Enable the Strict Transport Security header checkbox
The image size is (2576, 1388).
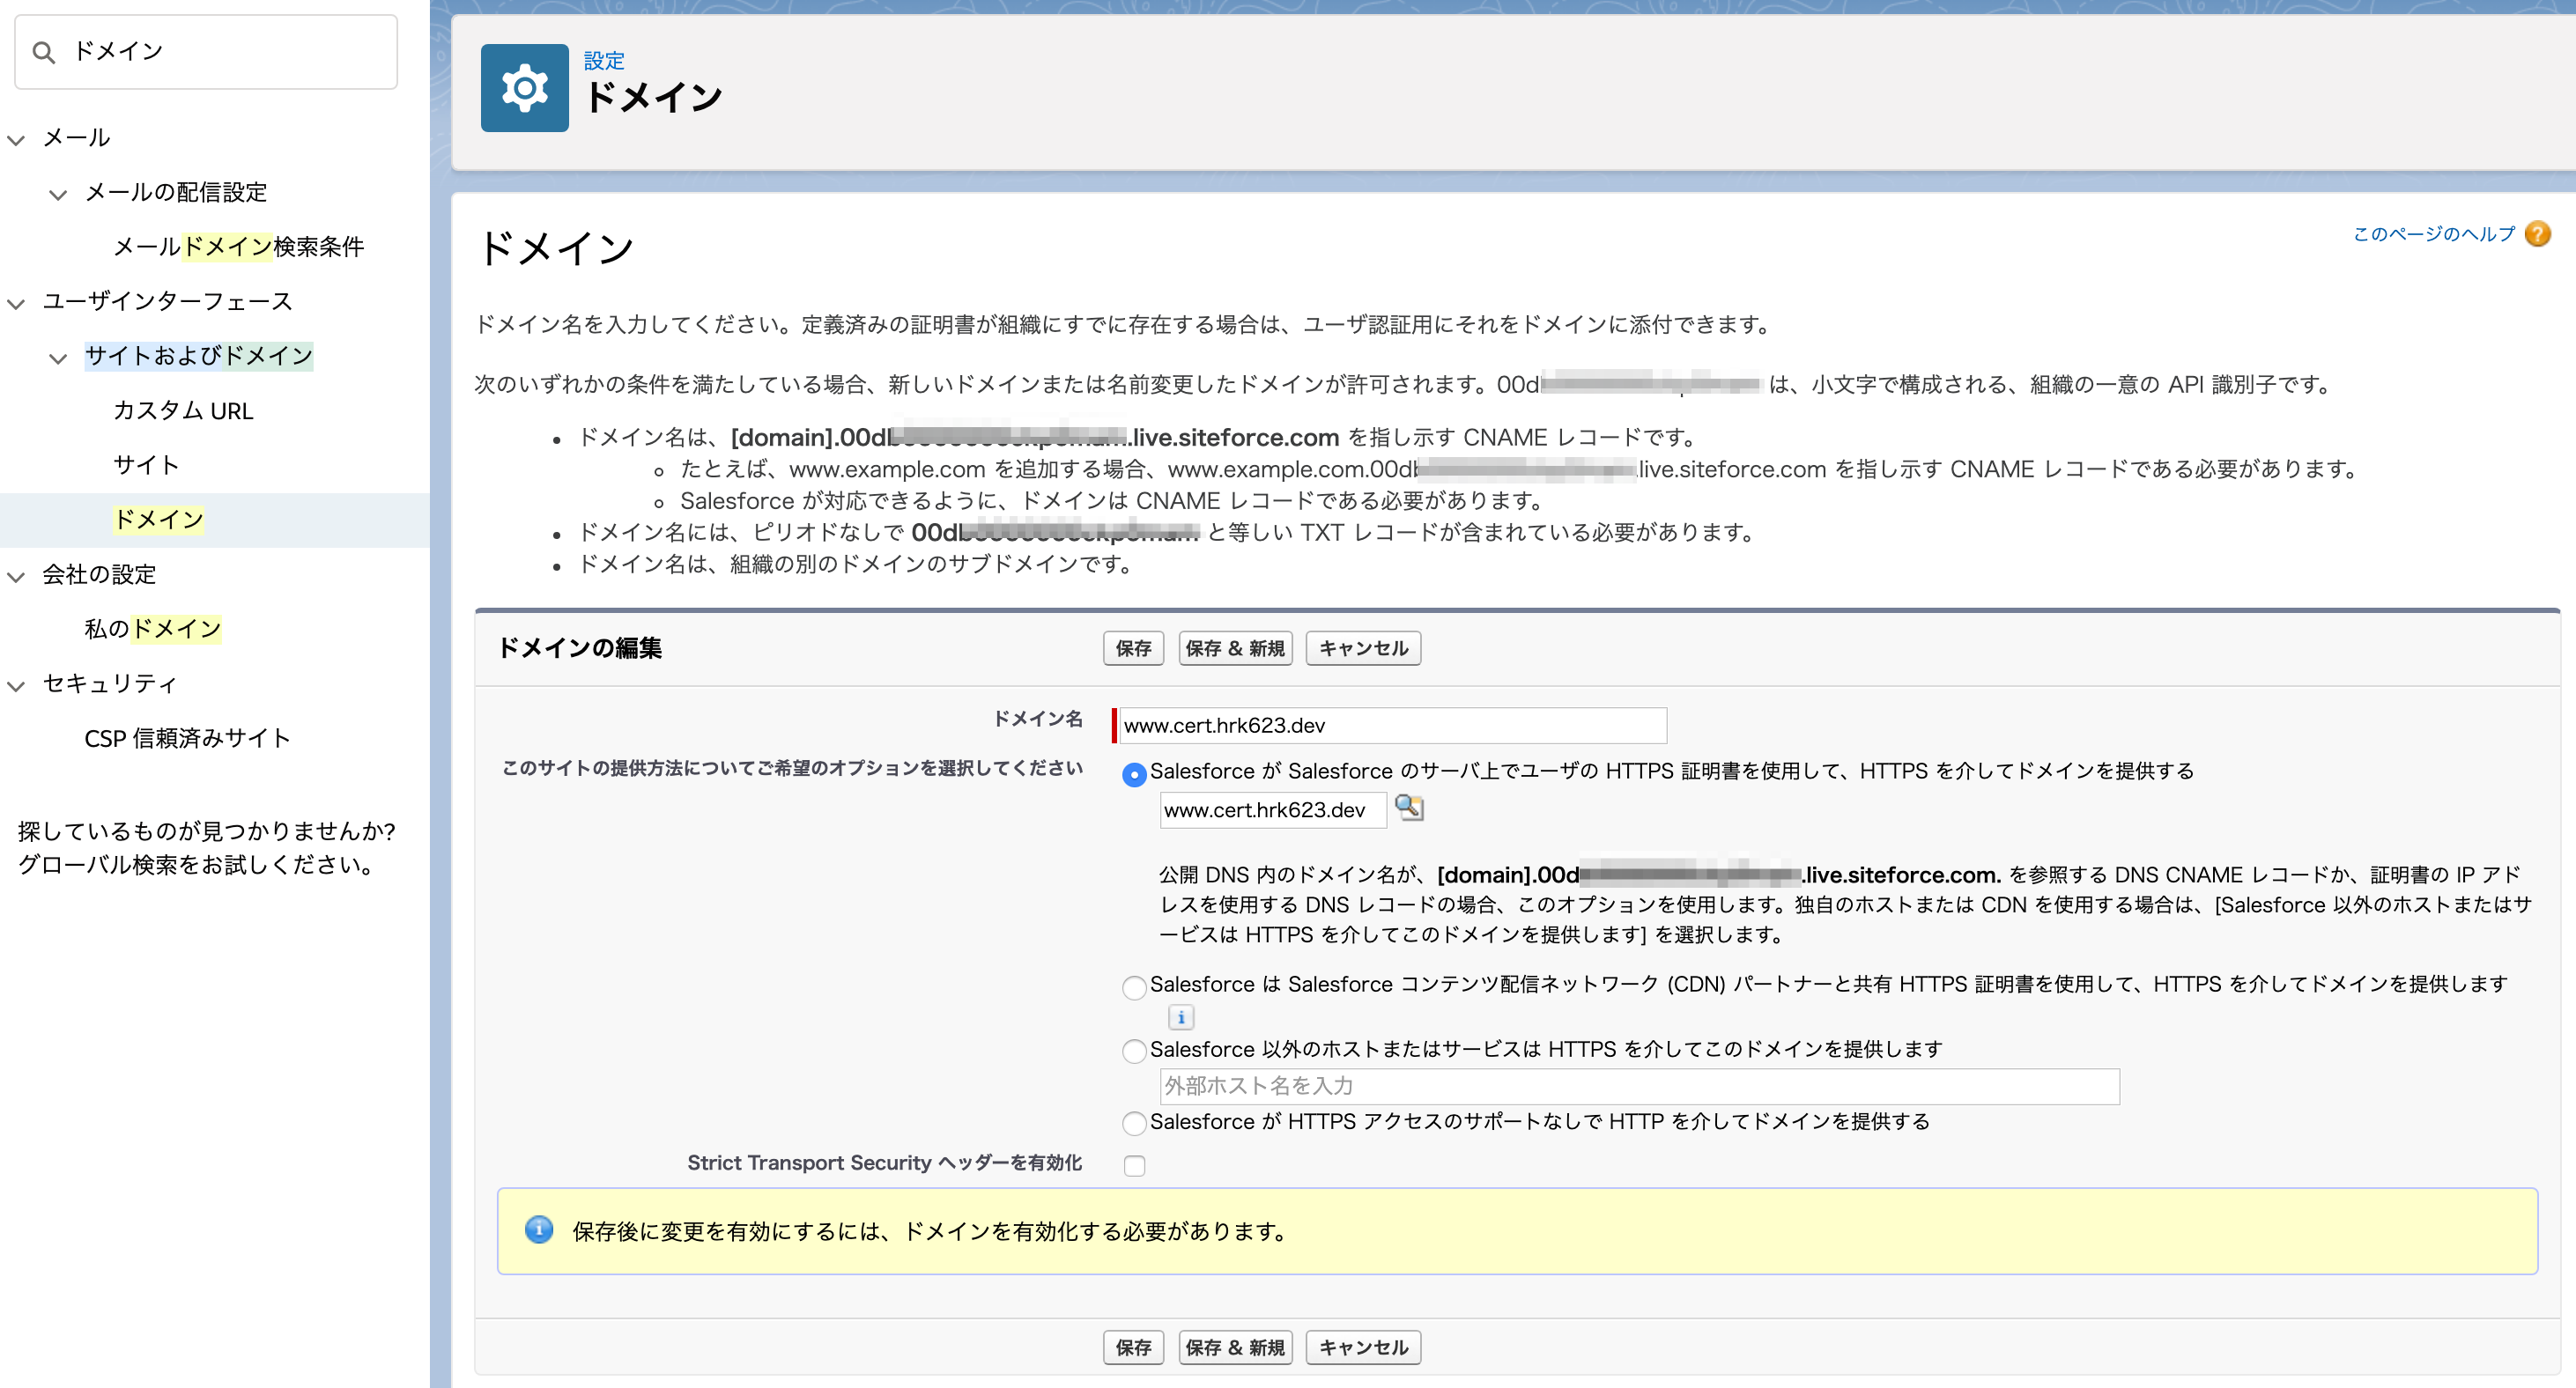pos(1134,1165)
